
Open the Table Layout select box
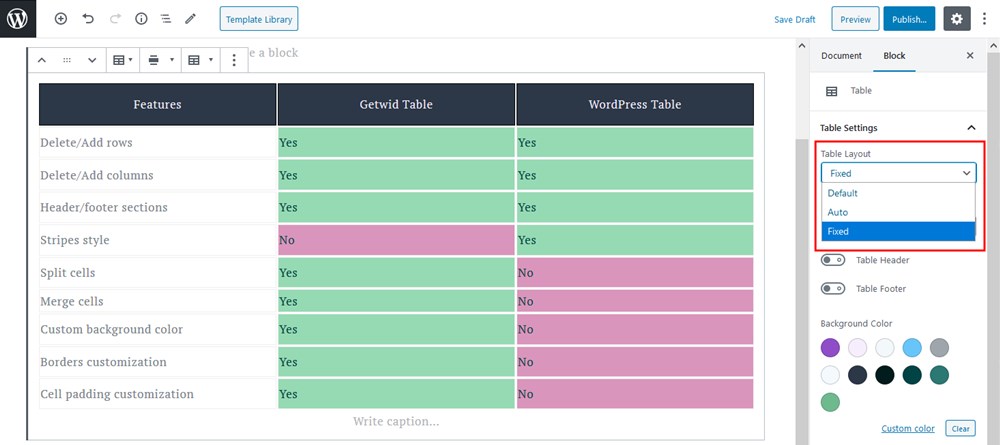click(899, 173)
